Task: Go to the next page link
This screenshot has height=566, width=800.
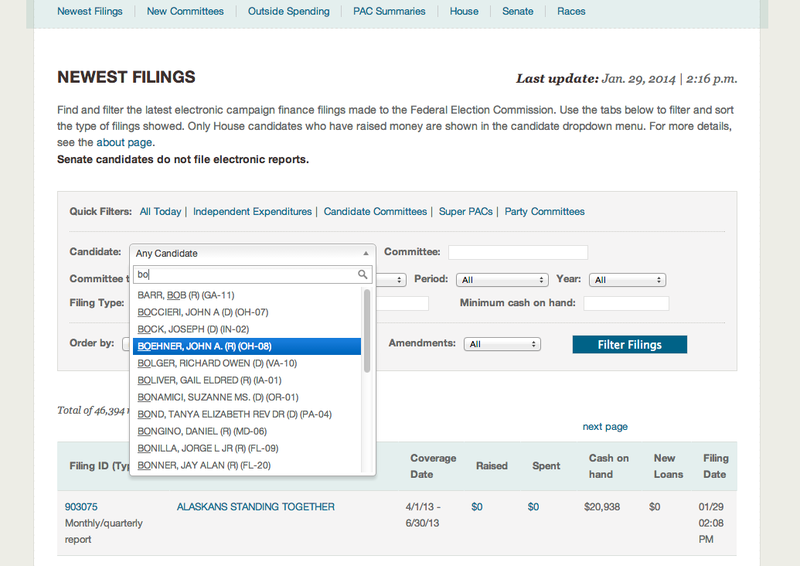Action: click(605, 427)
